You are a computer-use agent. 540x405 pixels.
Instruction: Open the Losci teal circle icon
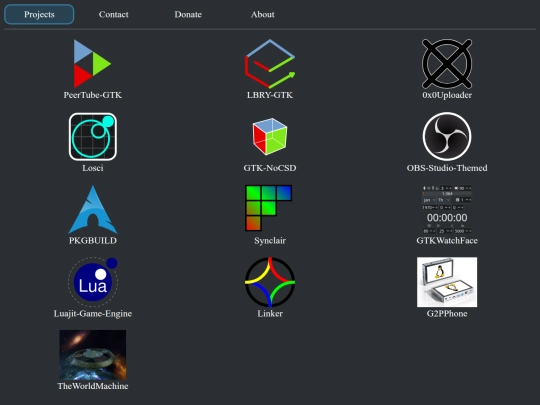[x=93, y=137]
